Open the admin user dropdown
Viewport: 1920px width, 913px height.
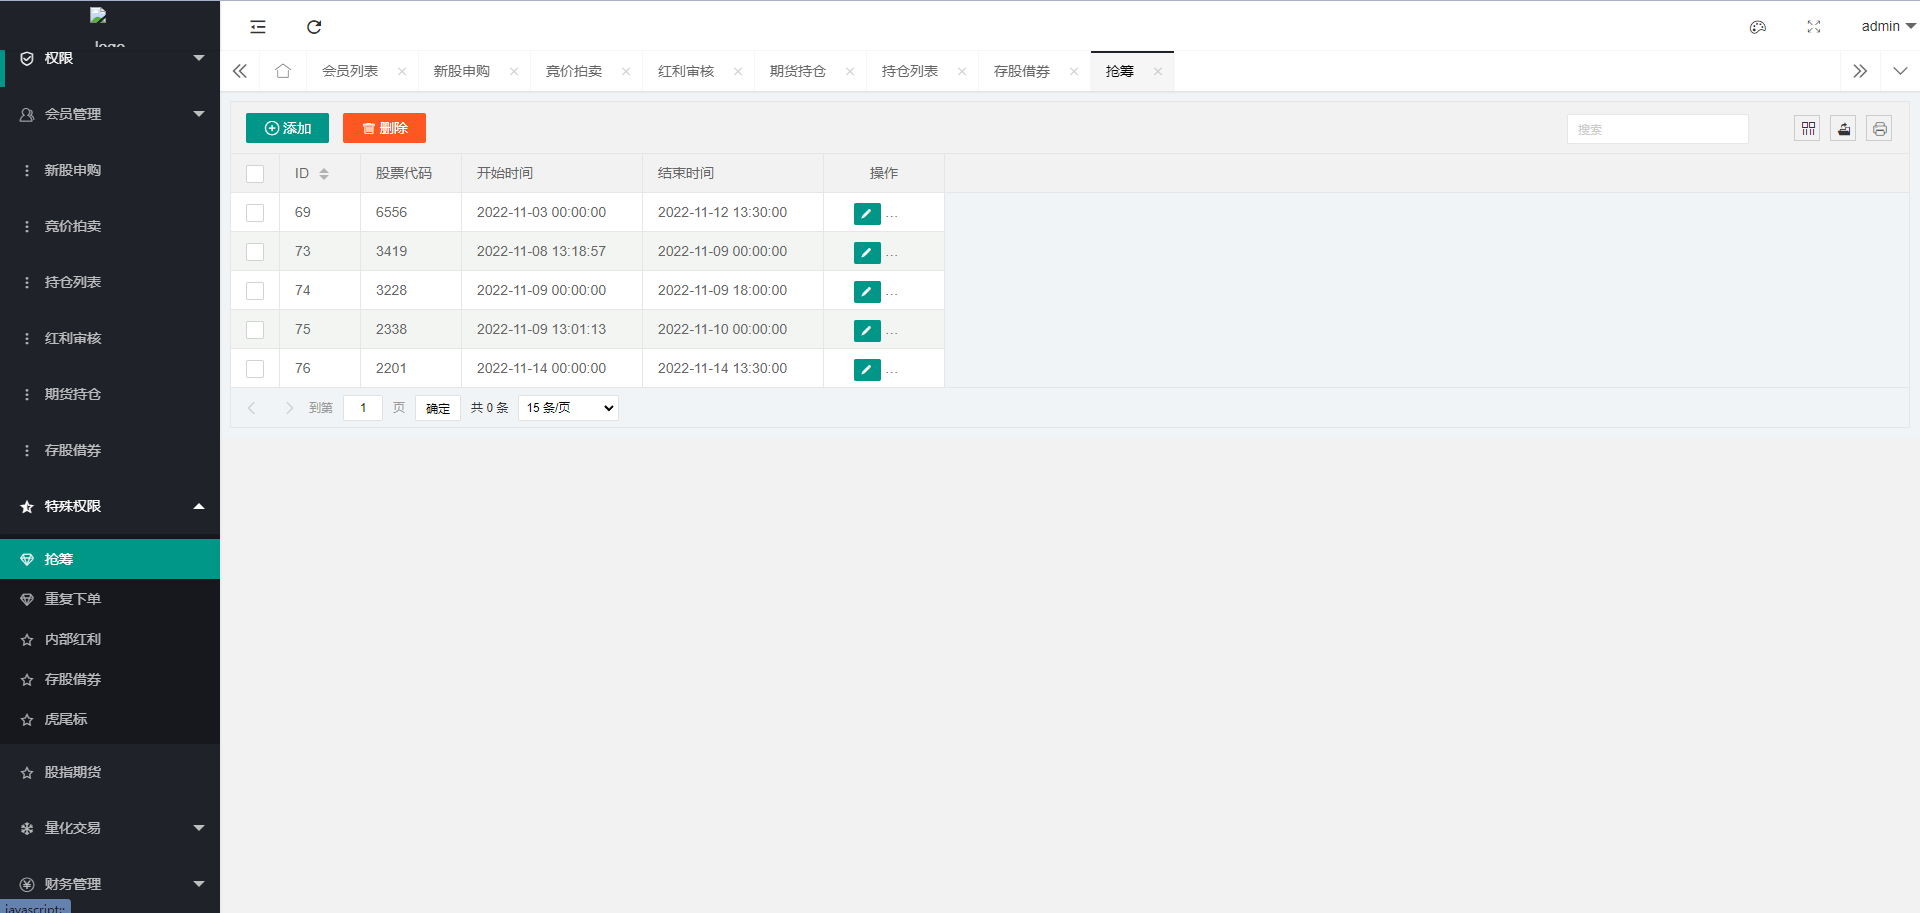(x=1887, y=27)
